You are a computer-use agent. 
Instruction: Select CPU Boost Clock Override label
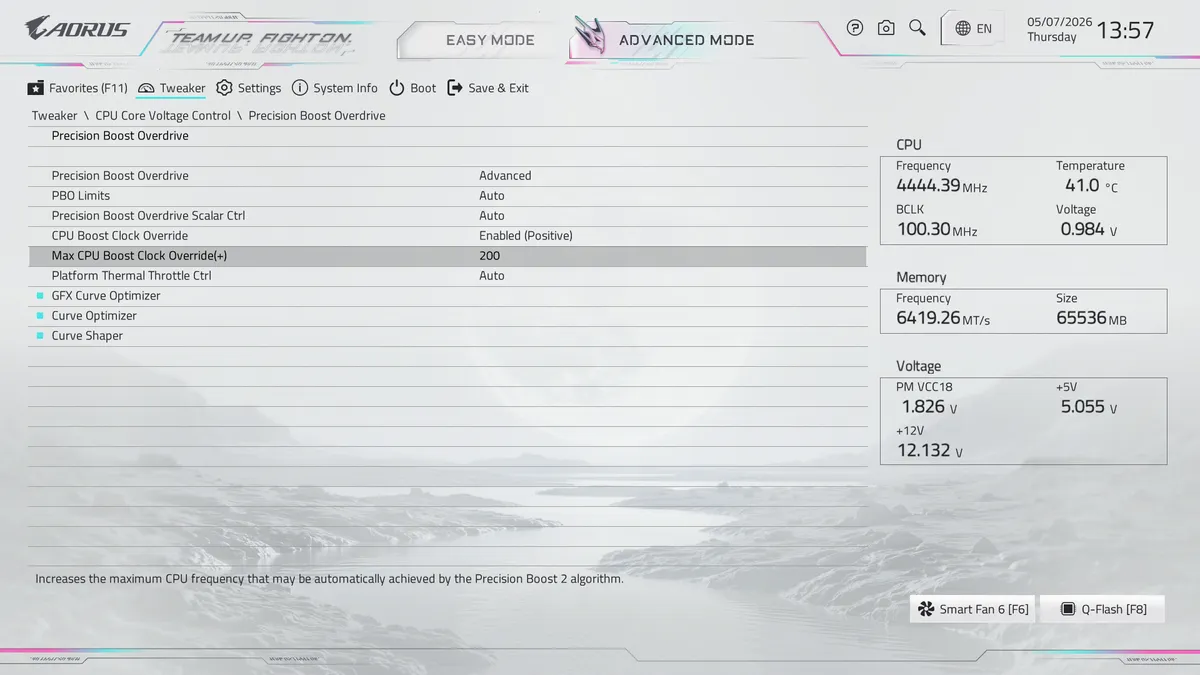pyautogui.click(x=120, y=236)
